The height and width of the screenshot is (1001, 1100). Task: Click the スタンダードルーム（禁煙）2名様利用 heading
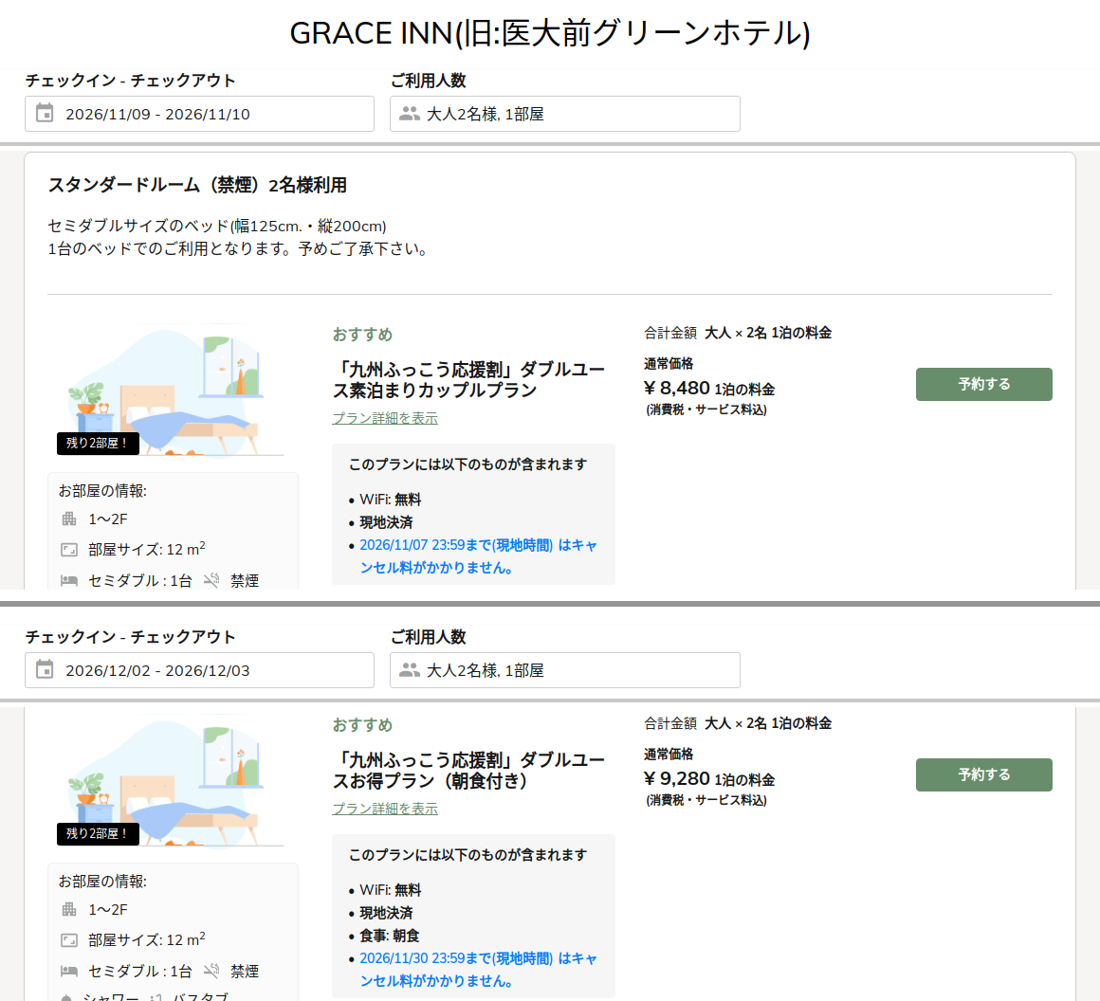coord(197,185)
